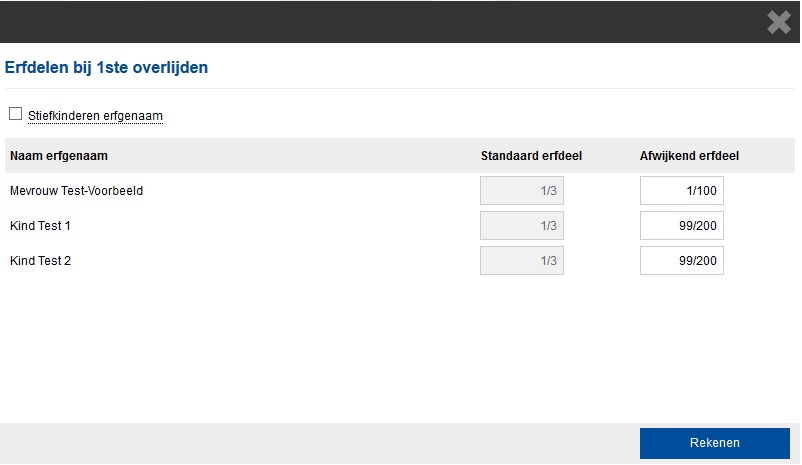Click standaard erfdeel box for Mevrouw Test-Voorbeeld
The width and height of the screenshot is (802, 465).
[522, 191]
